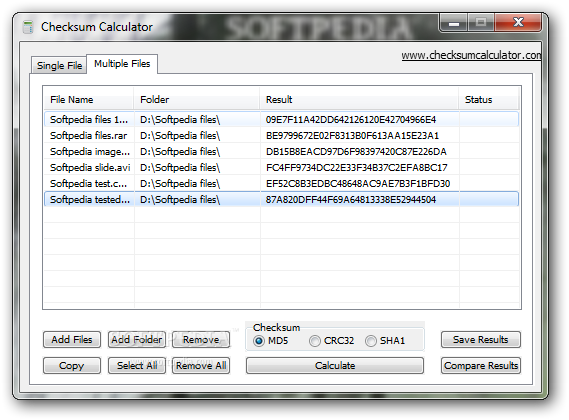Image resolution: width=569 pixels, height=420 pixels.
Task: Click the hash result BE9799672E02F8313B0F613AA15E23A1
Action: click(352, 135)
